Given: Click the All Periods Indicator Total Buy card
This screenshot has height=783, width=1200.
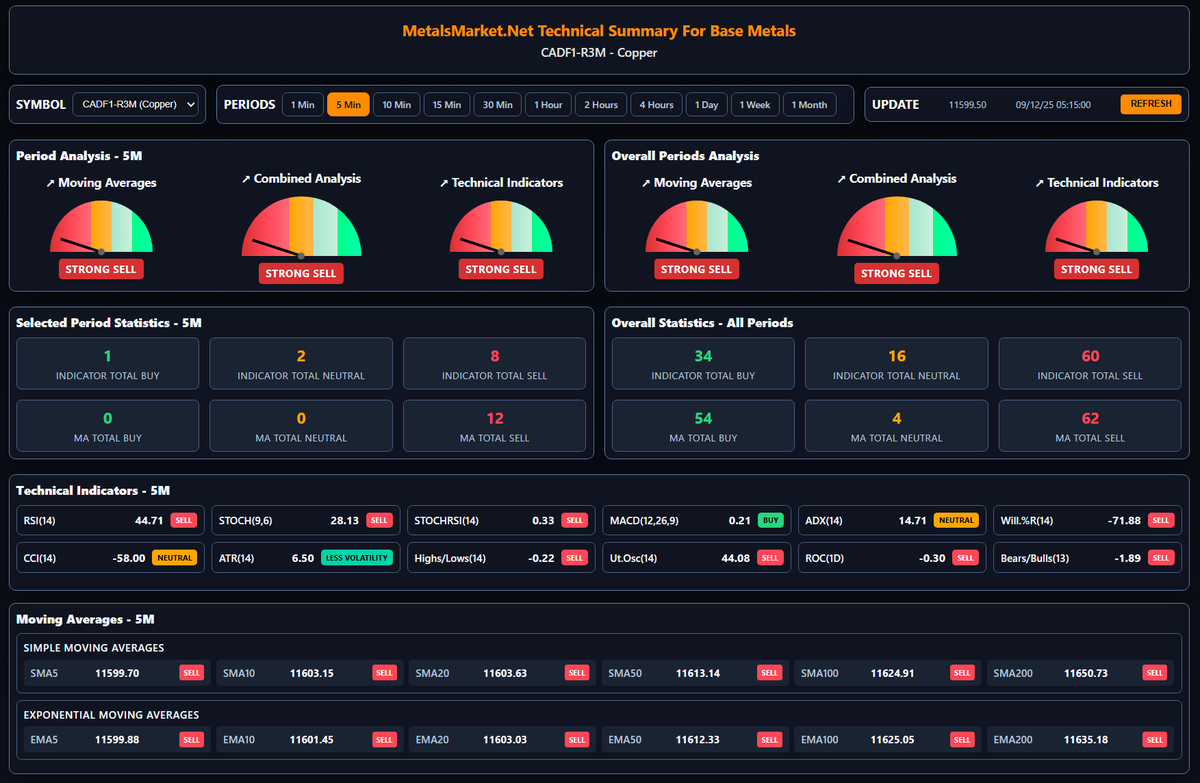Looking at the screenshot, I should 703,363.
